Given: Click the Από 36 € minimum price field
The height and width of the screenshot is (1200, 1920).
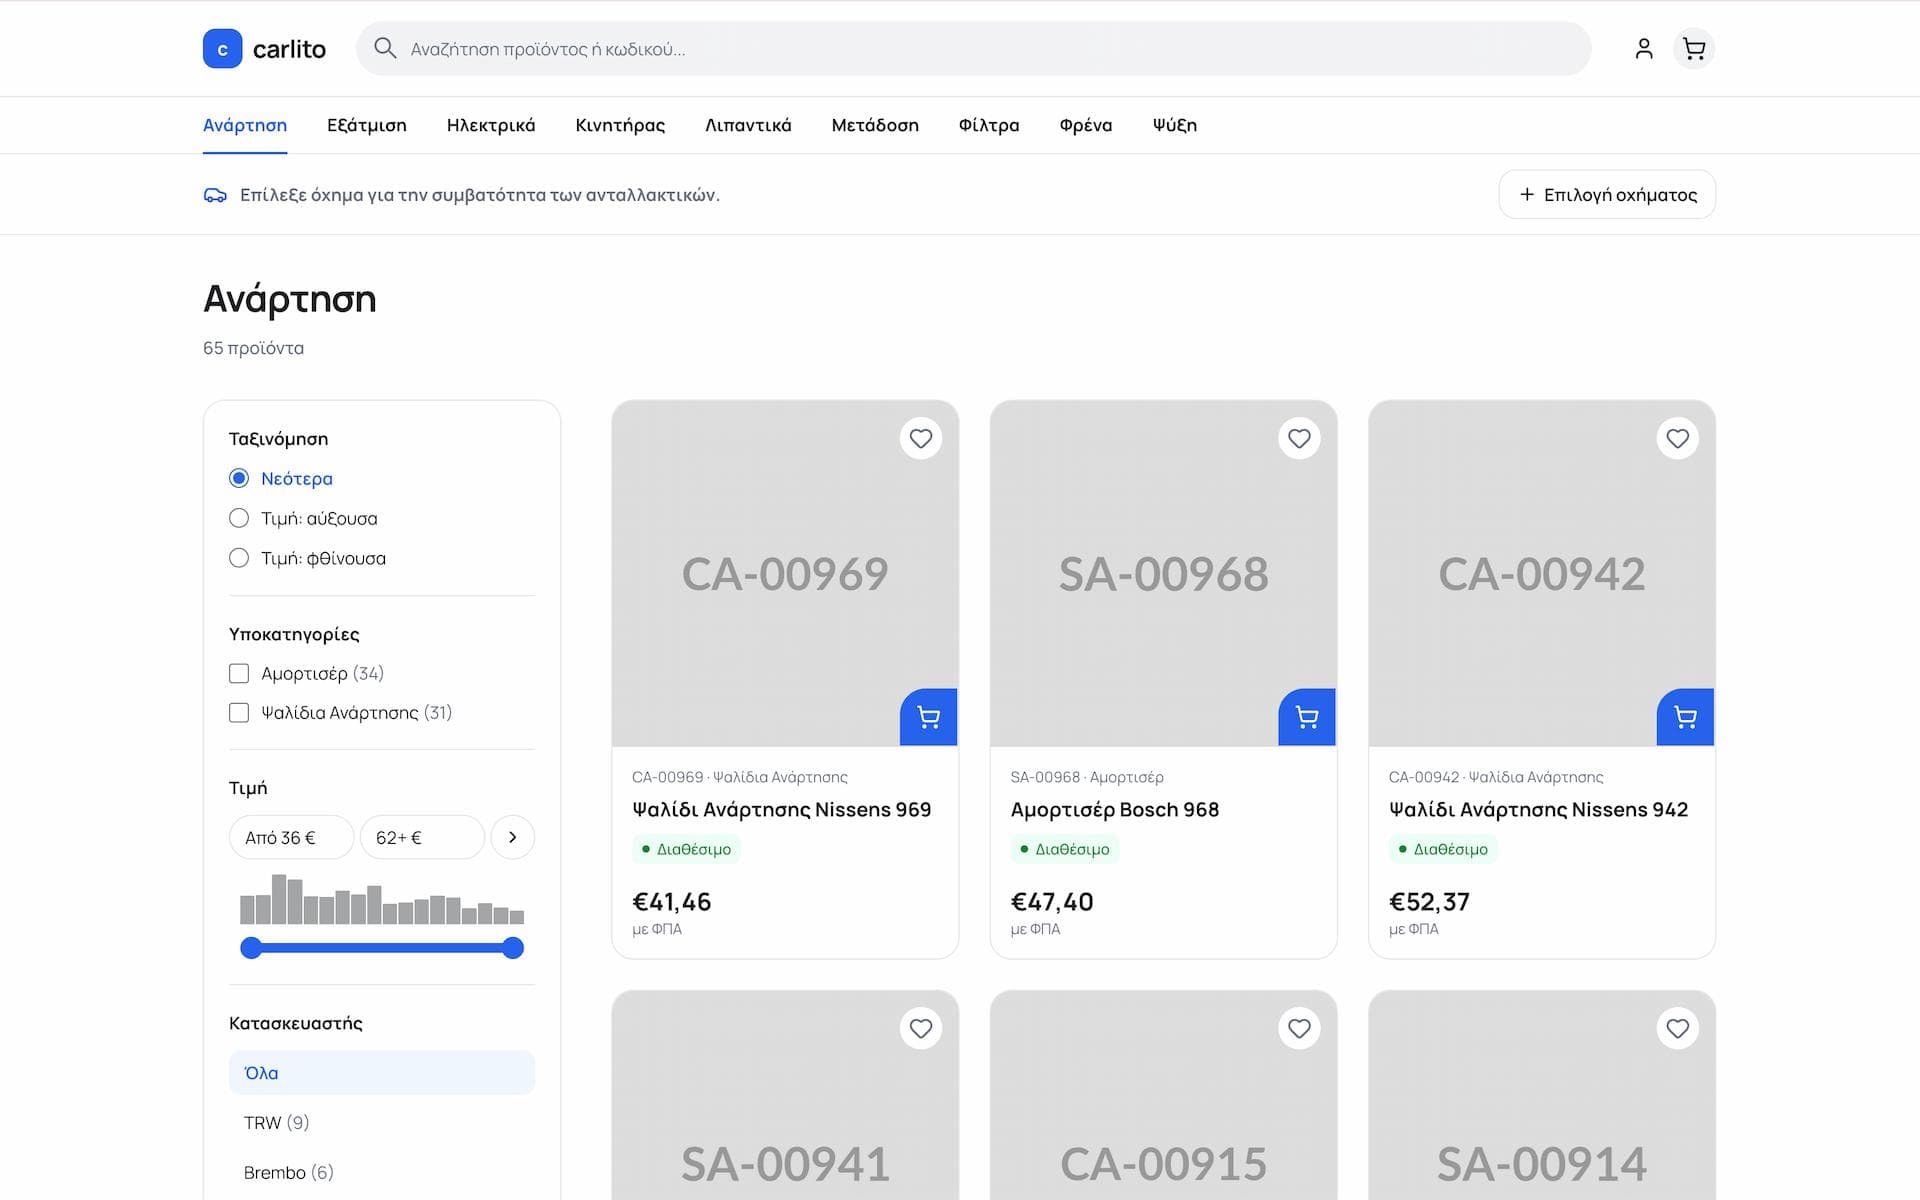Looking at the screenshot, I should [x=291, y=837].
